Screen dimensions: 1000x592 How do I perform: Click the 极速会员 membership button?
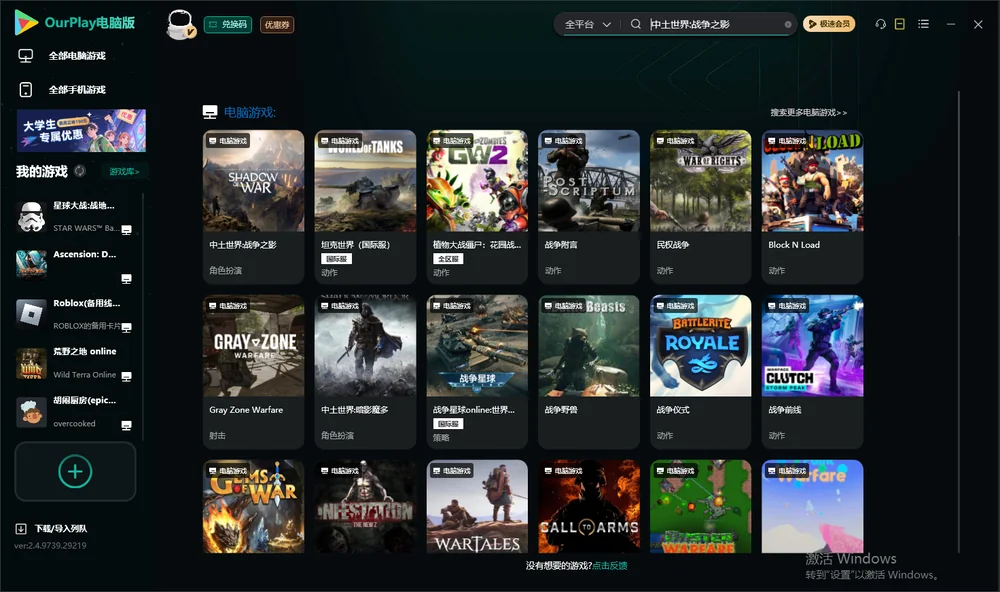click(828, 24)
